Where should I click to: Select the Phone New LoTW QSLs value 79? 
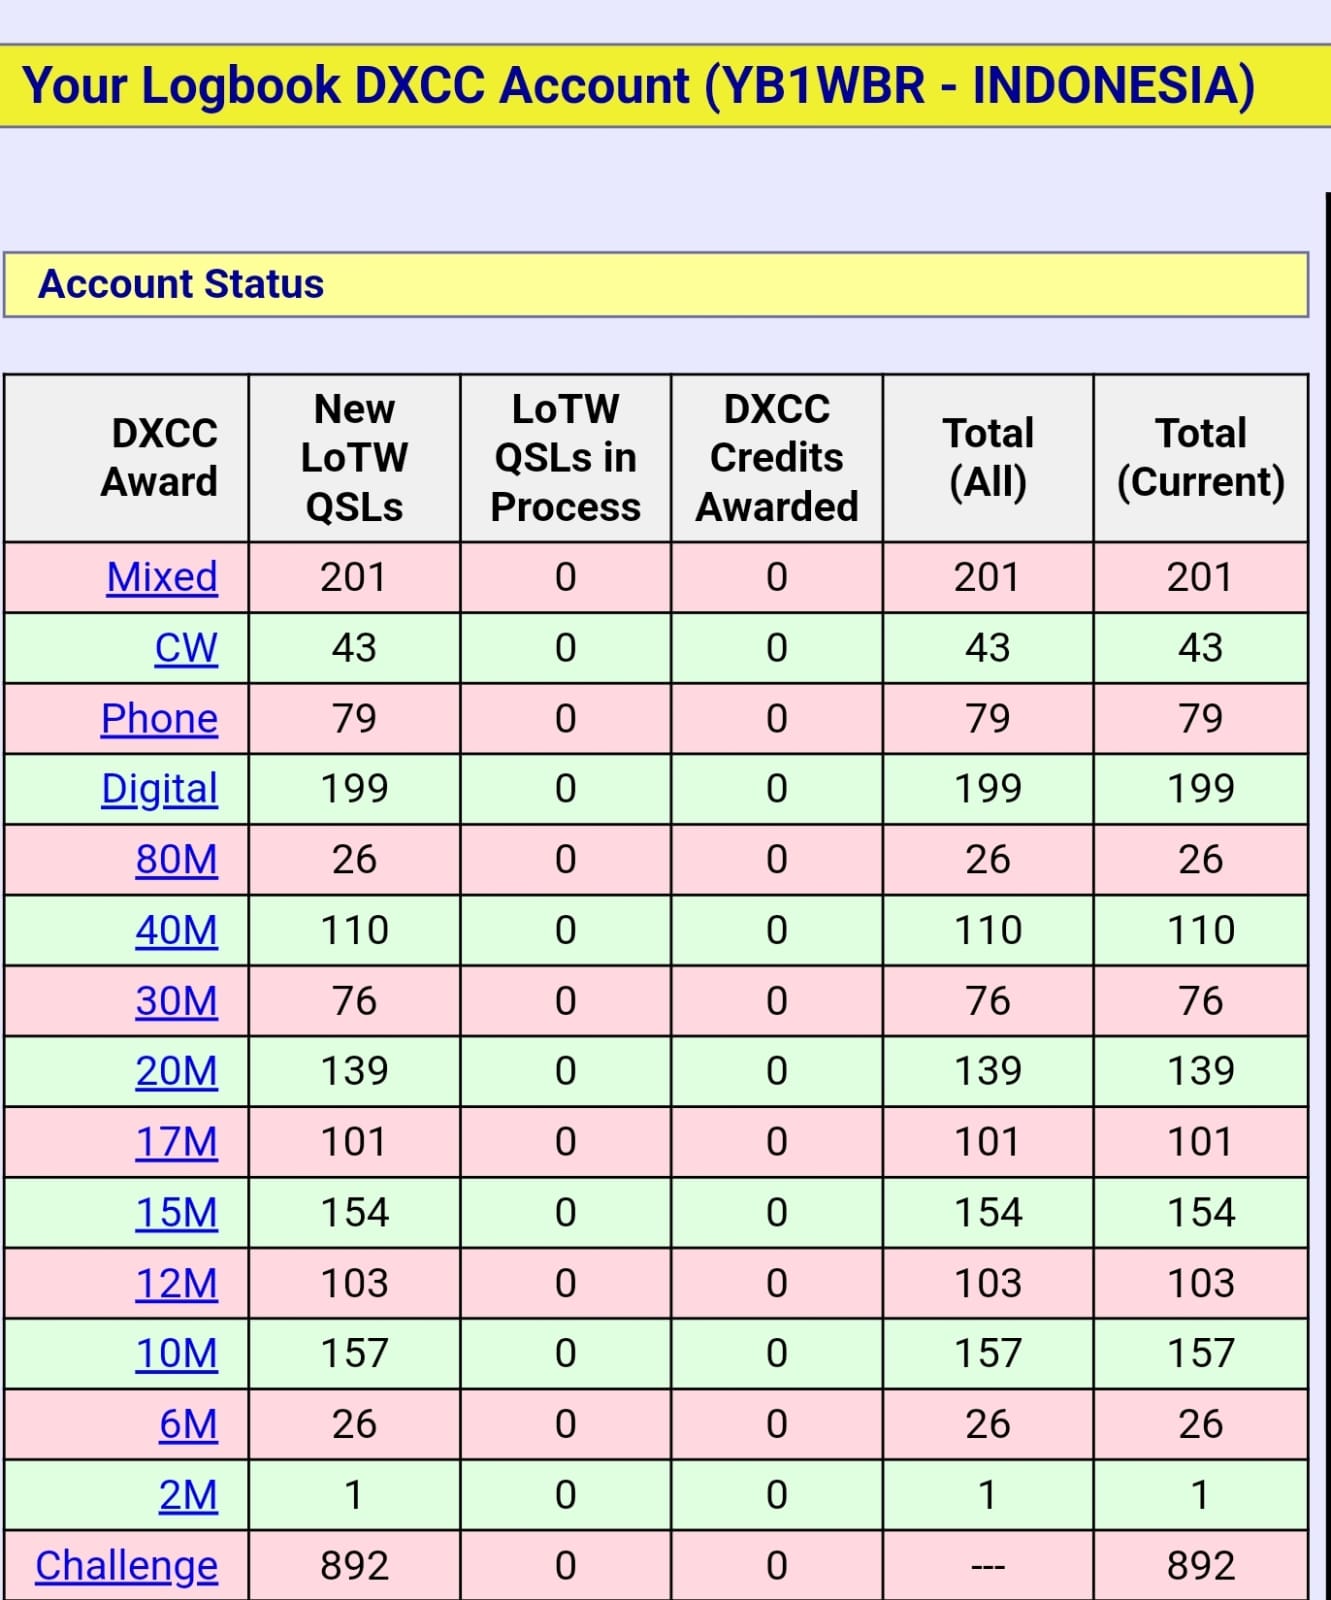(x=354, y=719)
